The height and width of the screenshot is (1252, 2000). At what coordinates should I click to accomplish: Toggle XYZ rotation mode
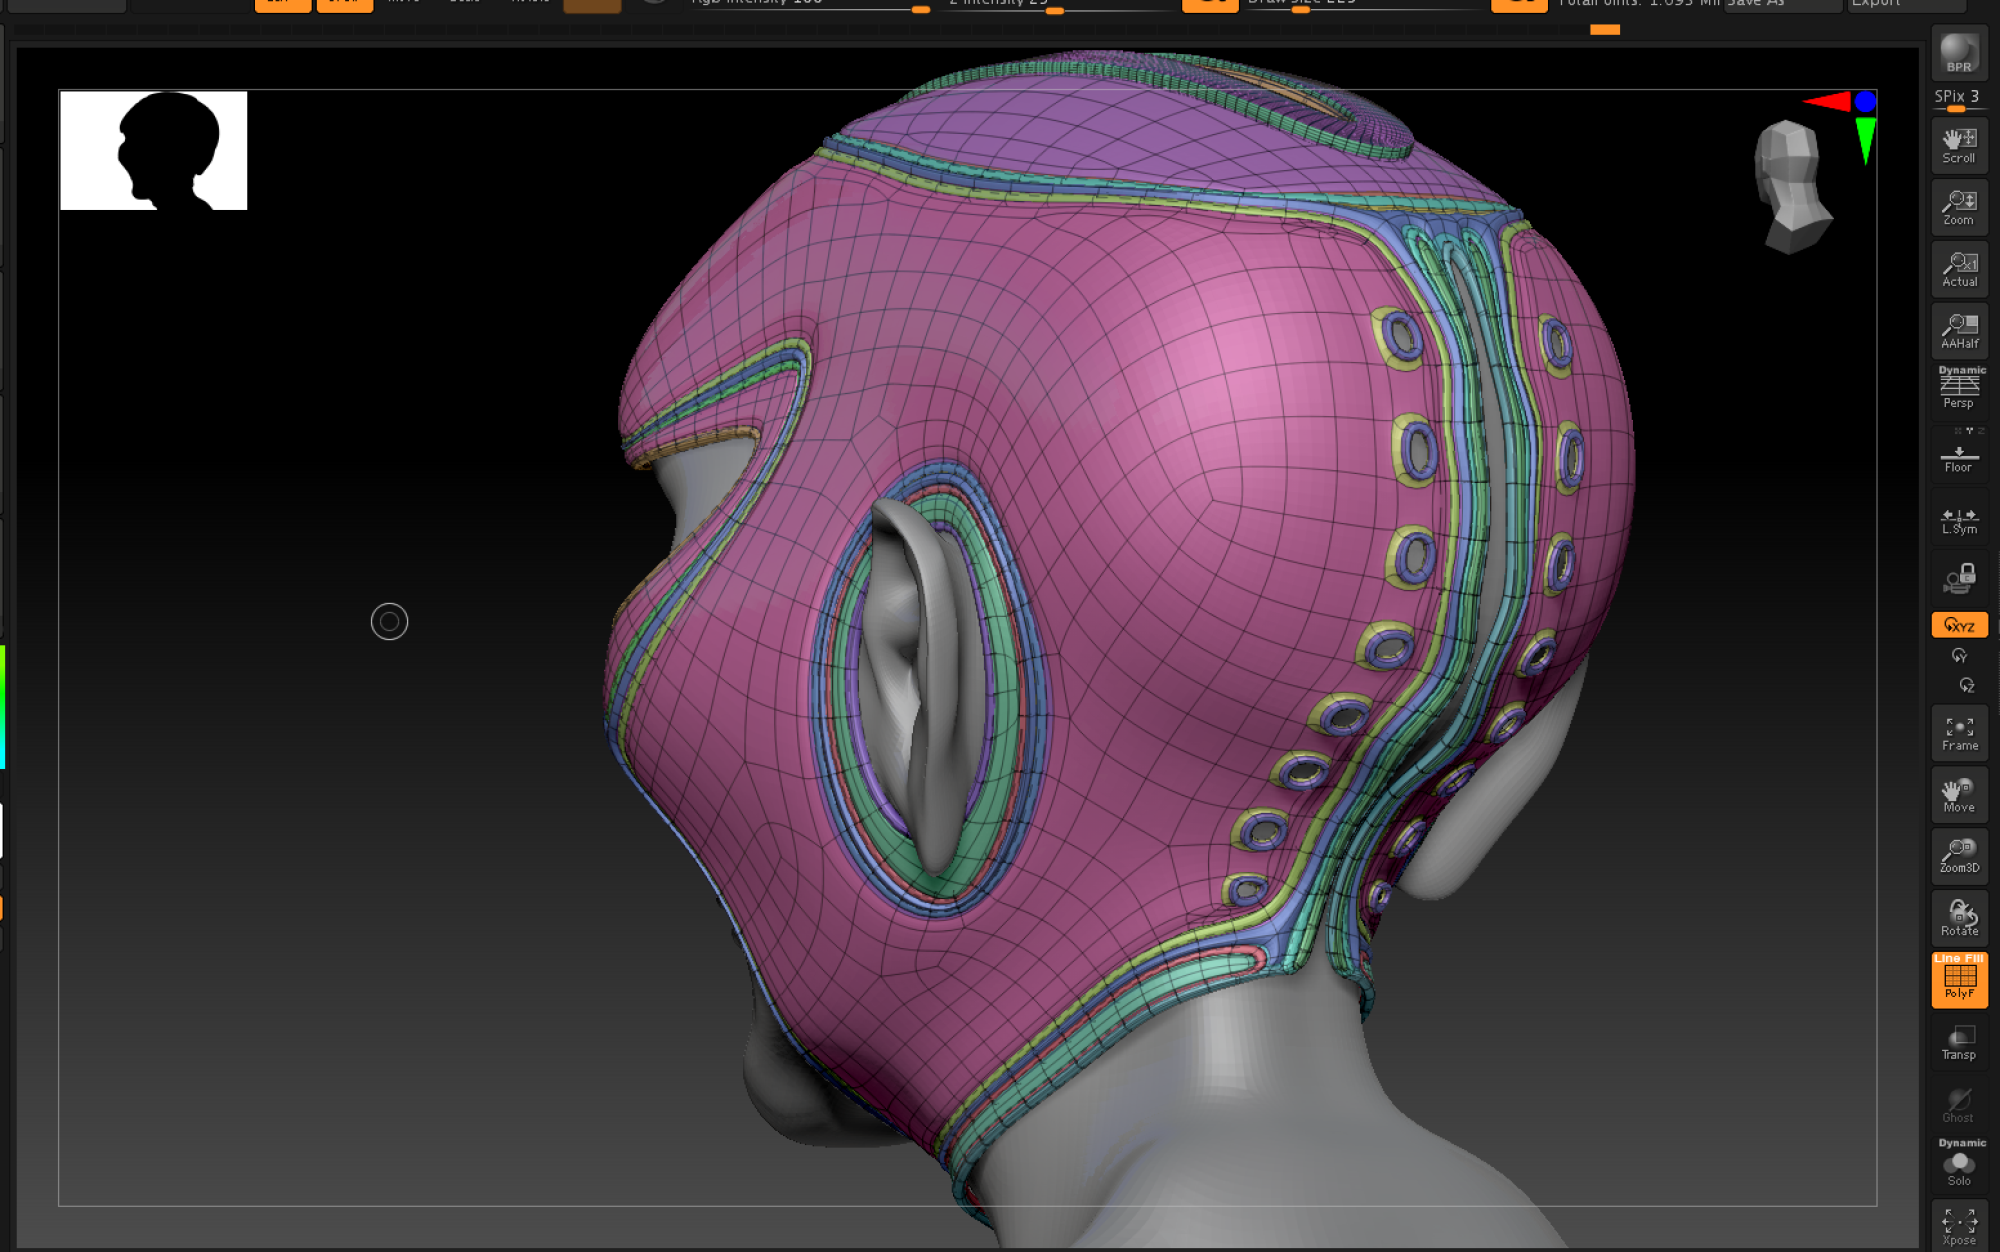(x=1959, y=625)
